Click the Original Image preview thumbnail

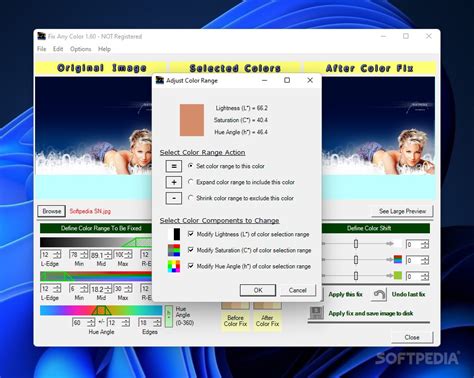[x=94, y=126]
